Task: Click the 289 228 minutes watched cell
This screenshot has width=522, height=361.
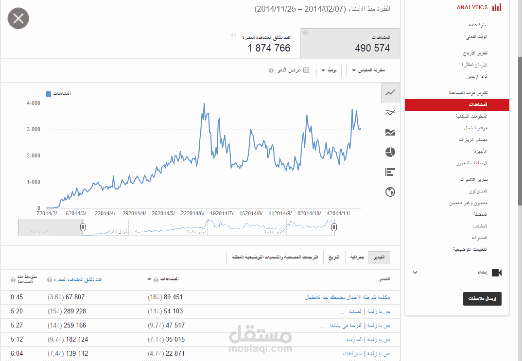Action: [67, 311]
